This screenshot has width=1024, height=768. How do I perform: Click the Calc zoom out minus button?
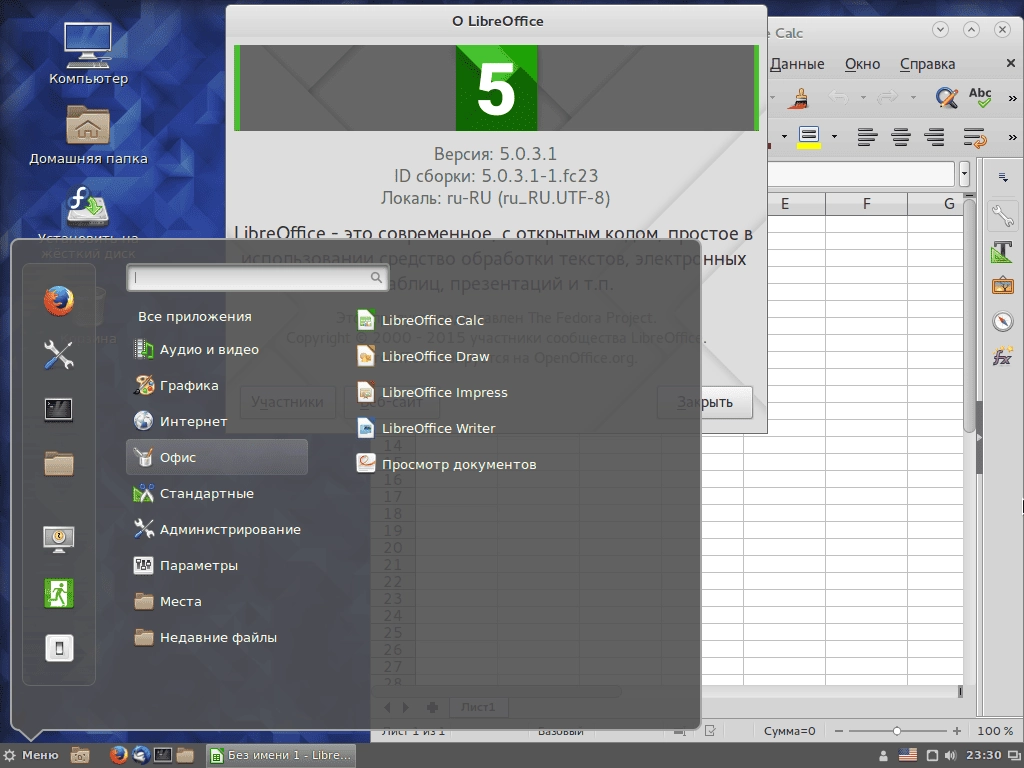click(839, 731)
